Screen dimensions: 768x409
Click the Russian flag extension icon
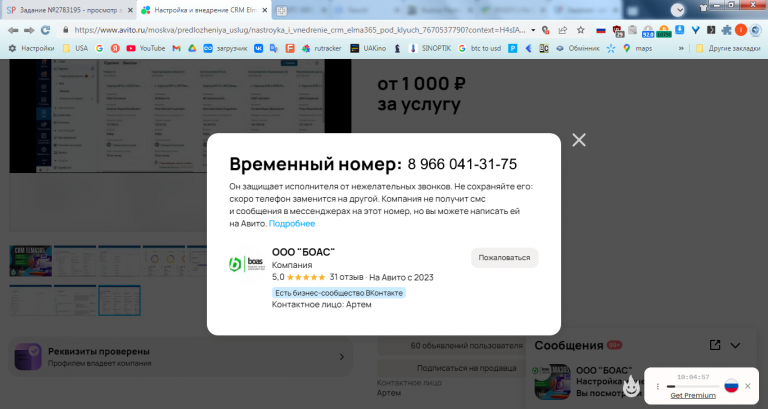600,30
